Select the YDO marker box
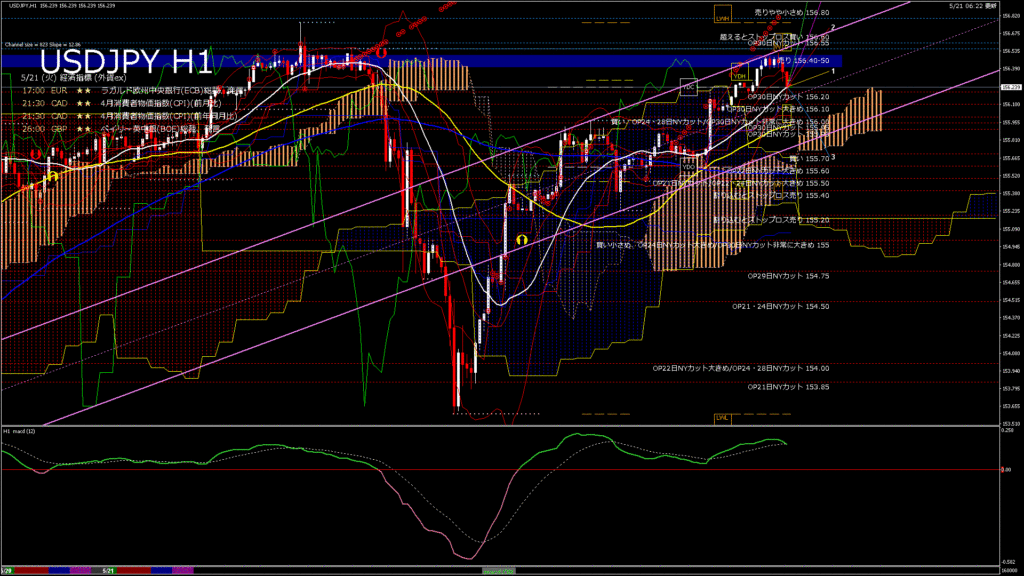The width and height of the screenshot is (1024, 576). [x=688, y=166]
